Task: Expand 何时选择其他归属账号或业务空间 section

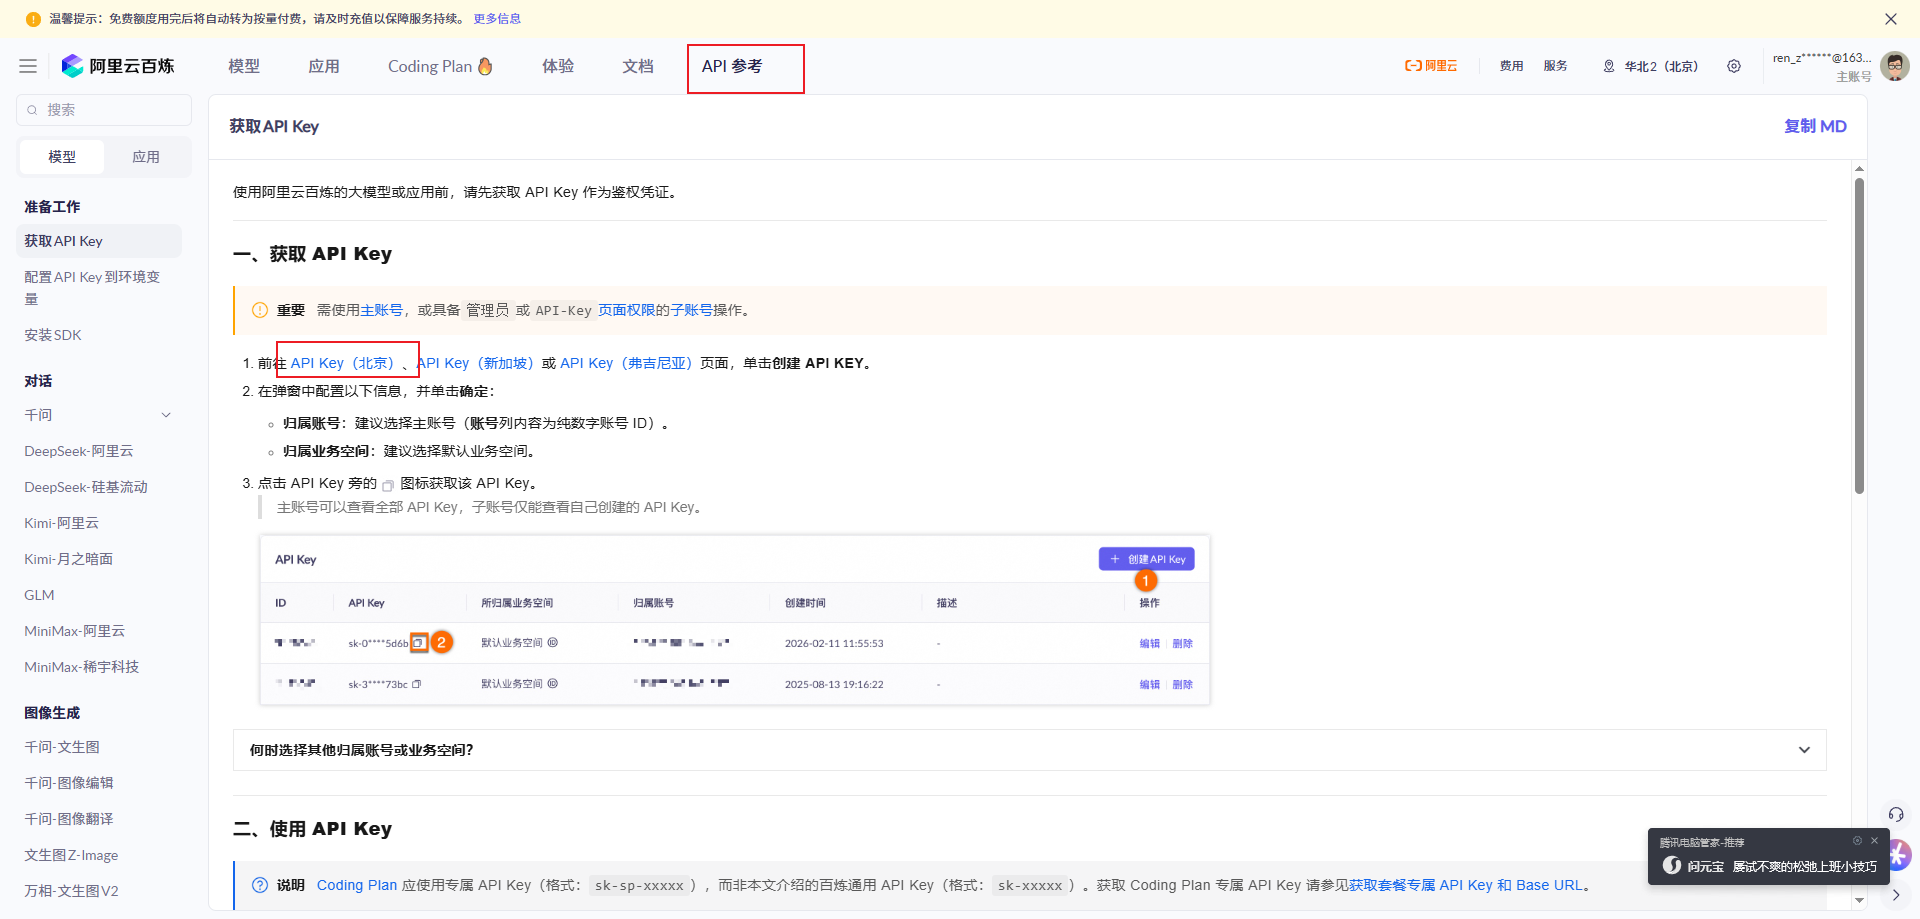Action: [1804, 750]
